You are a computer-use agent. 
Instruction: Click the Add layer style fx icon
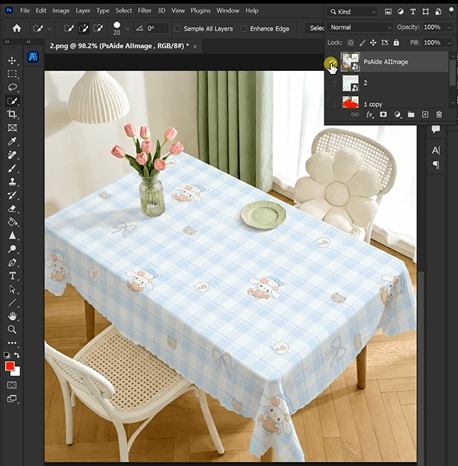(x=369, y=115)
